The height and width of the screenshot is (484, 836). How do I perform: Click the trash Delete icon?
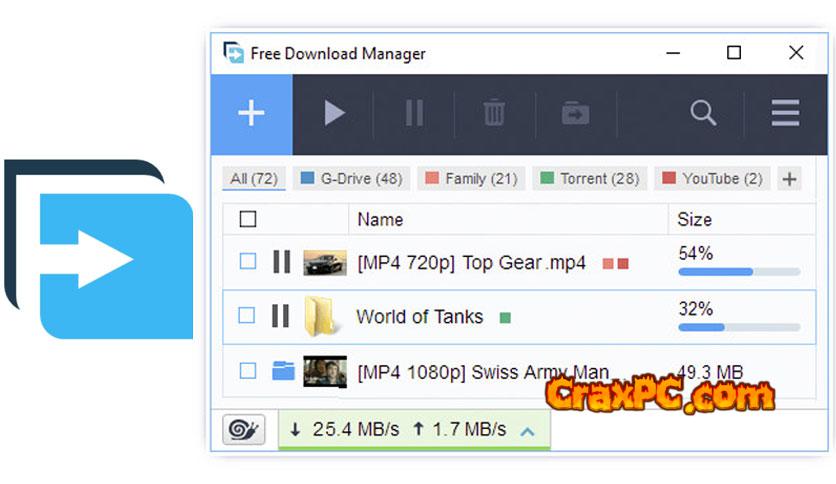pyautogui.click(x=494, y=114)
